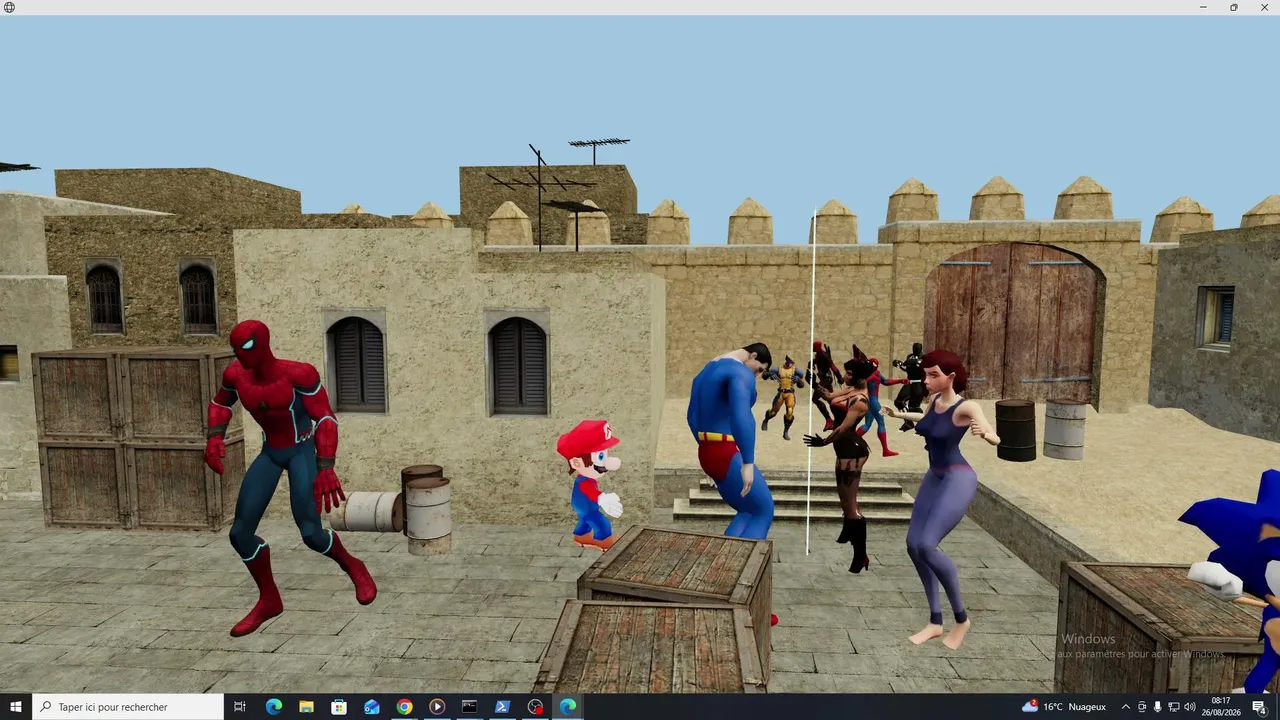Select the highlighted active Edge taskbar icon
The image size is (1280, 720).
click(568, 707)
